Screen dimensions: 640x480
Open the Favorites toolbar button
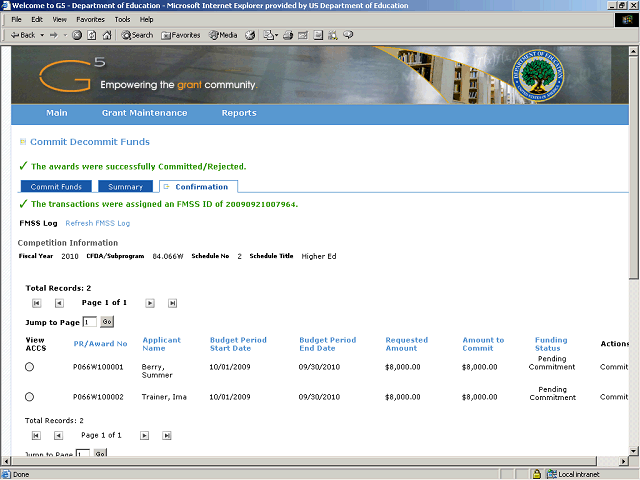[x=181, y=35]
